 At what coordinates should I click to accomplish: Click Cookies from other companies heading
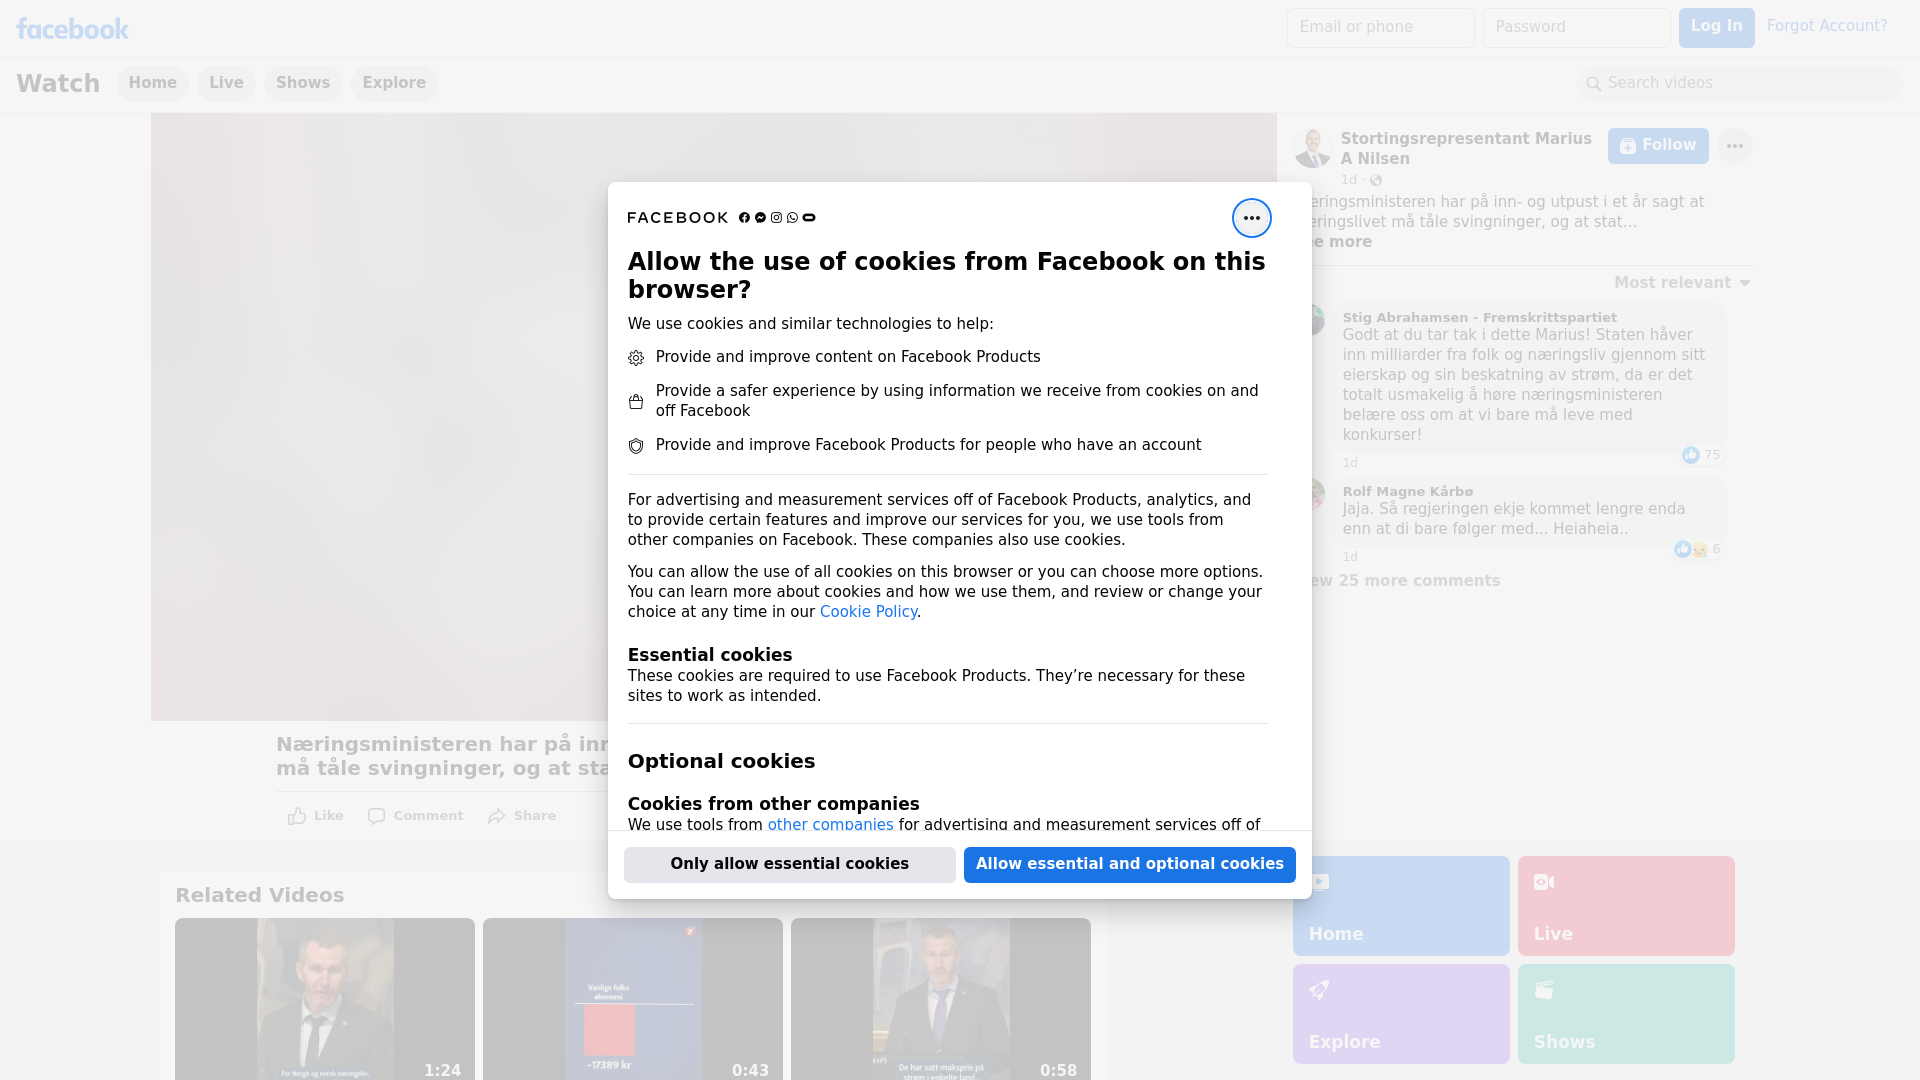[773, 804]
